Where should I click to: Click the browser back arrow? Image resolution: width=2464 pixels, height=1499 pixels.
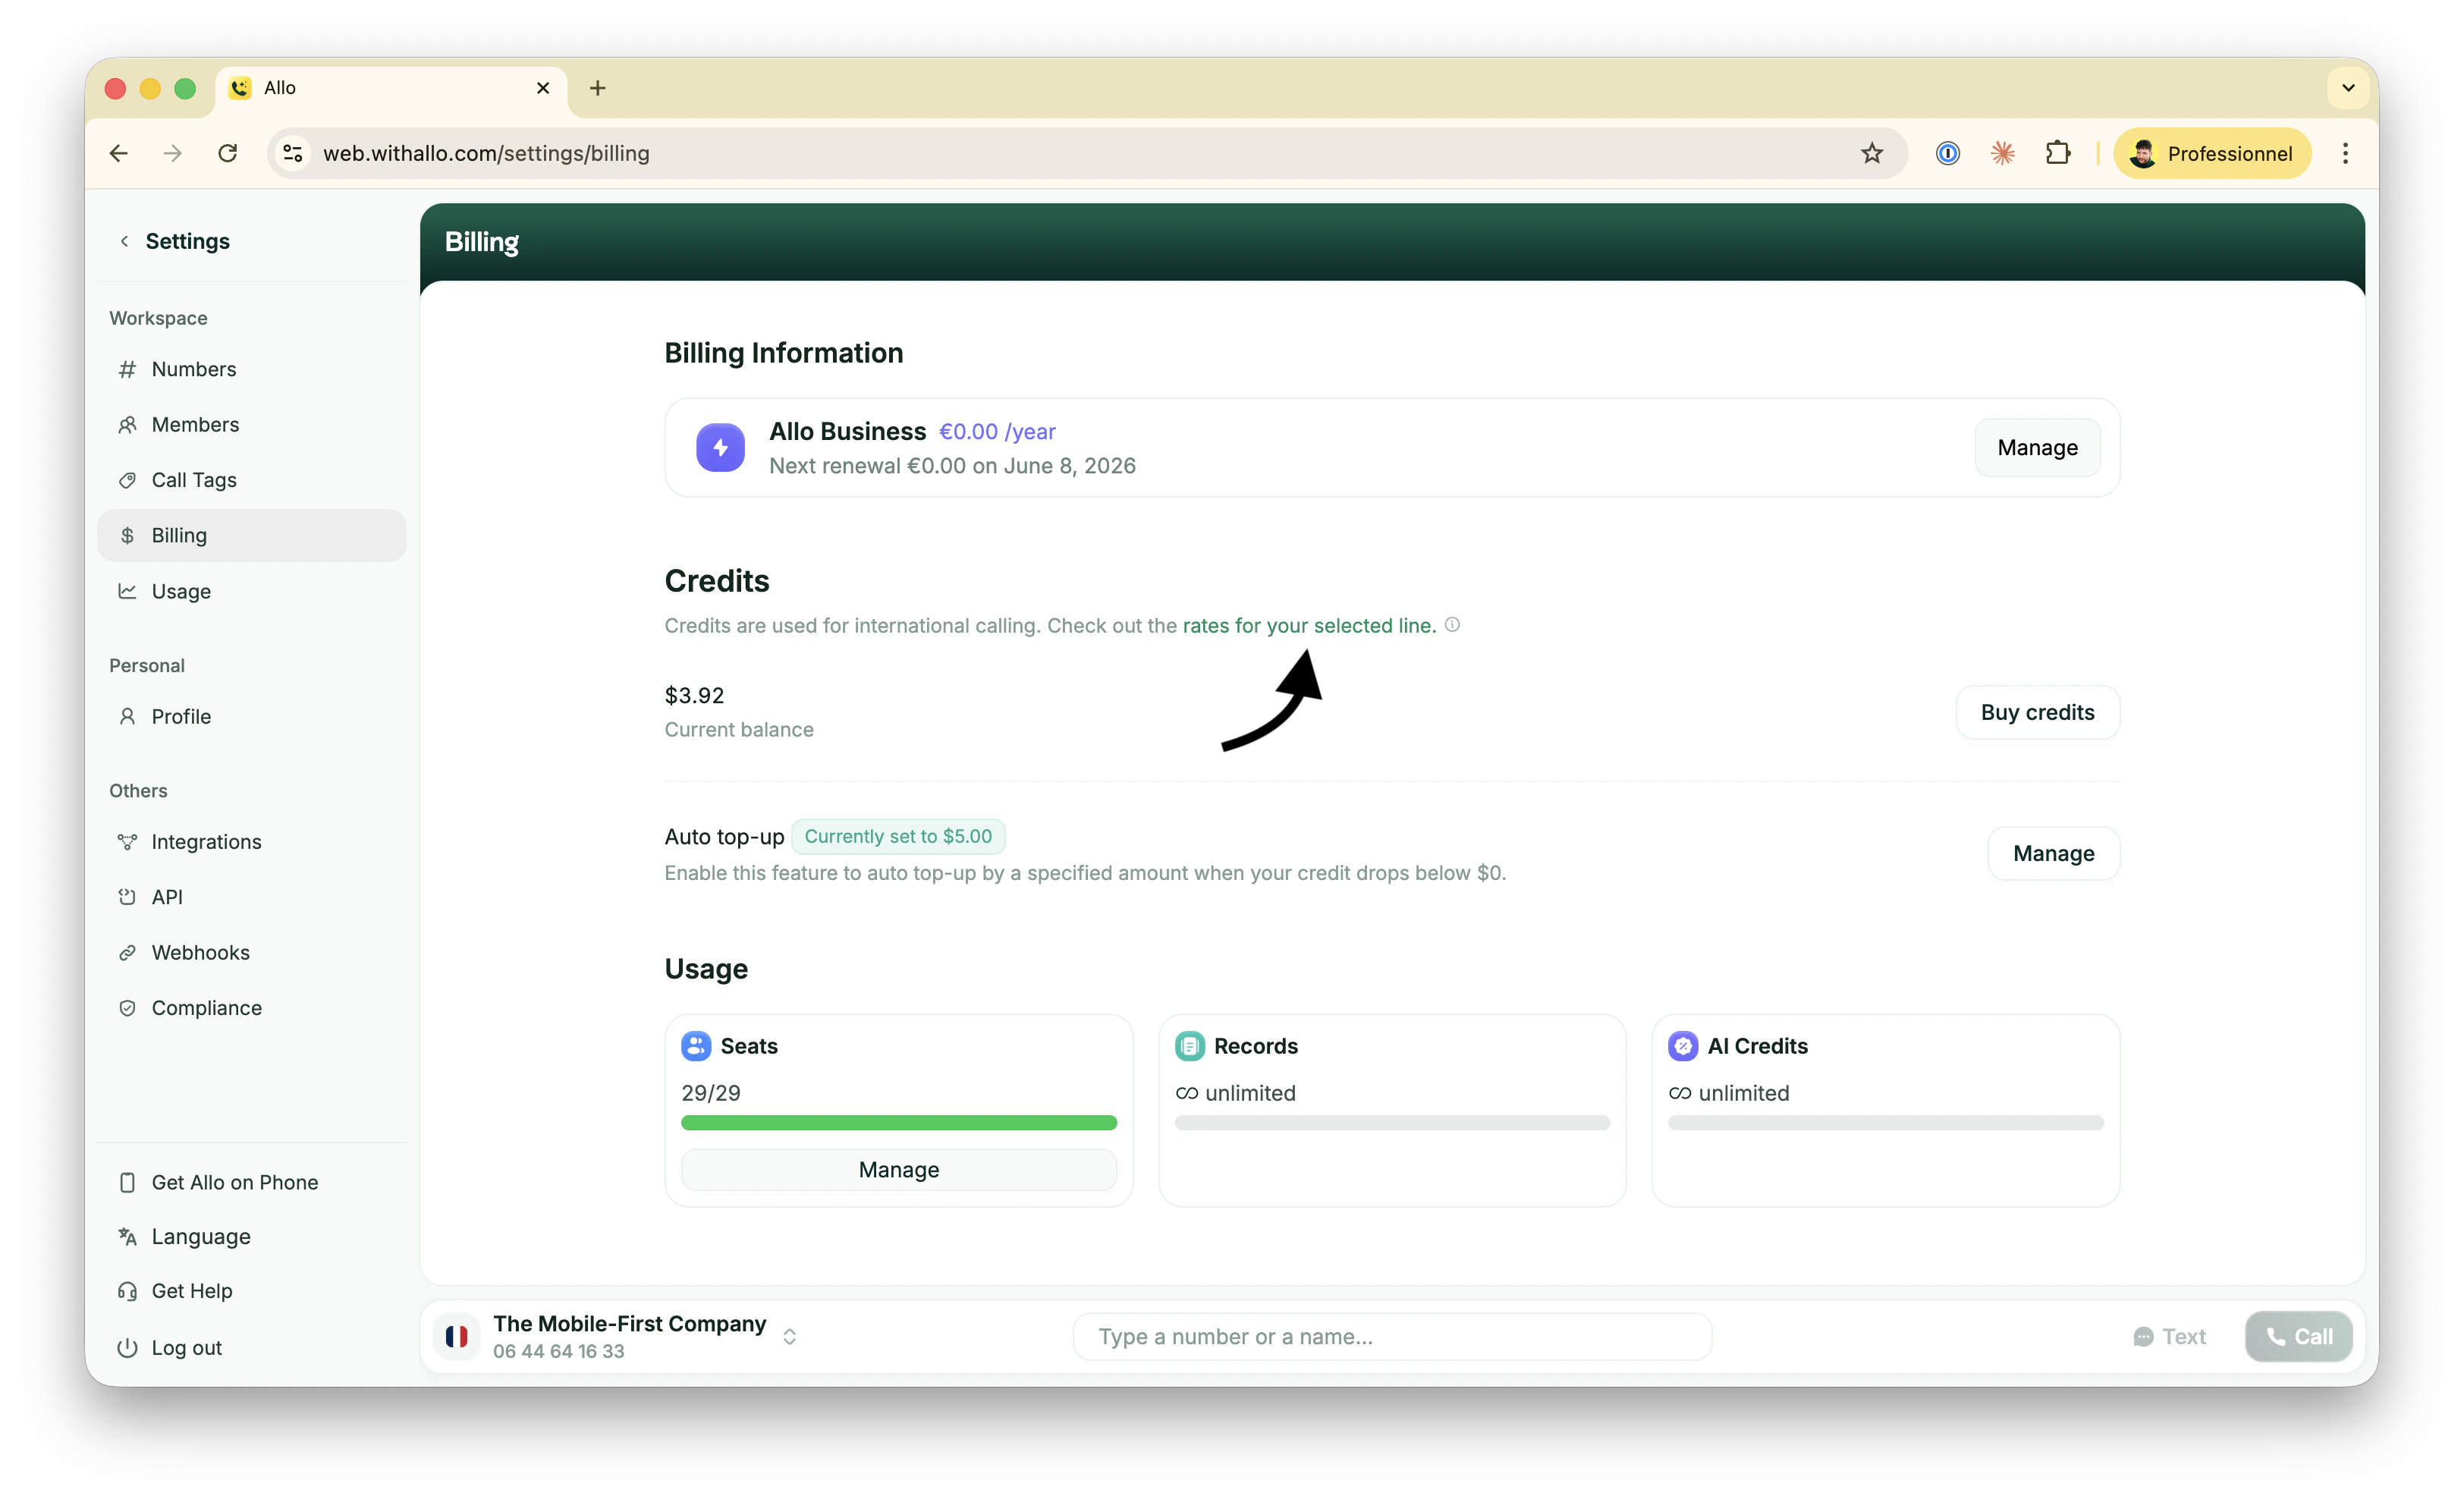[x=119, y=153]
